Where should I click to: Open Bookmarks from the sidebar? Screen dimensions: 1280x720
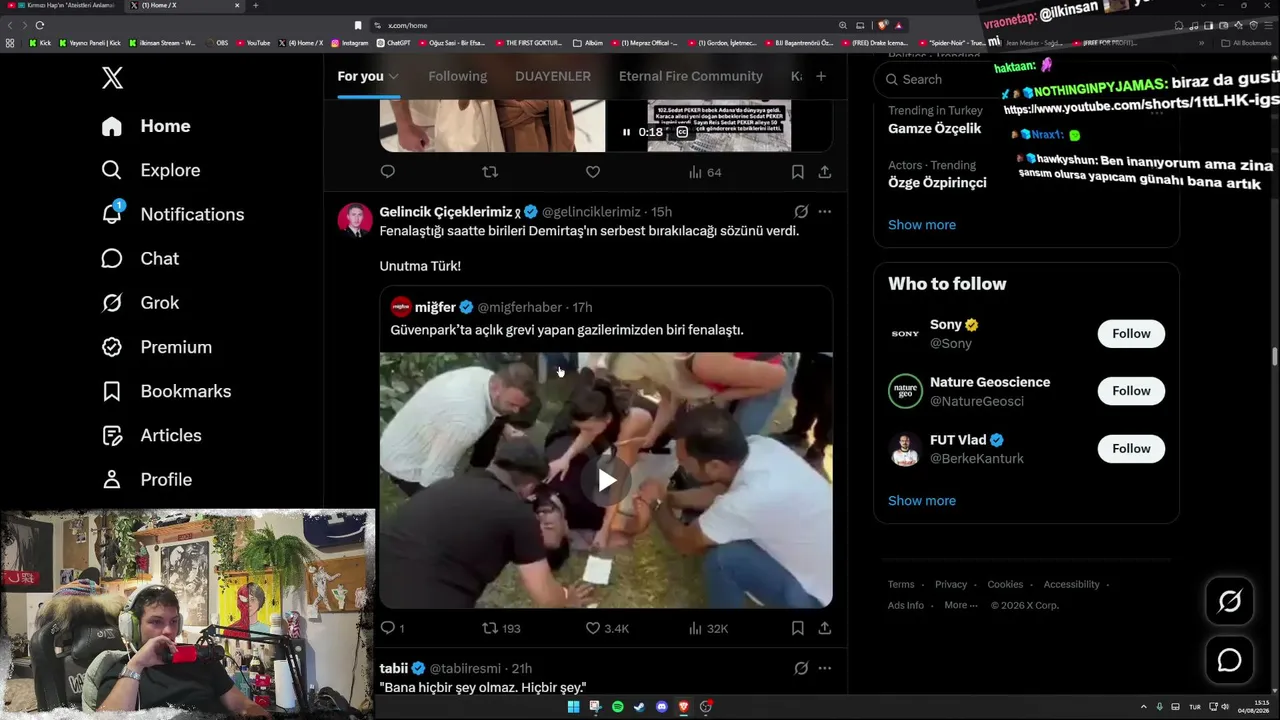point(166,391)
